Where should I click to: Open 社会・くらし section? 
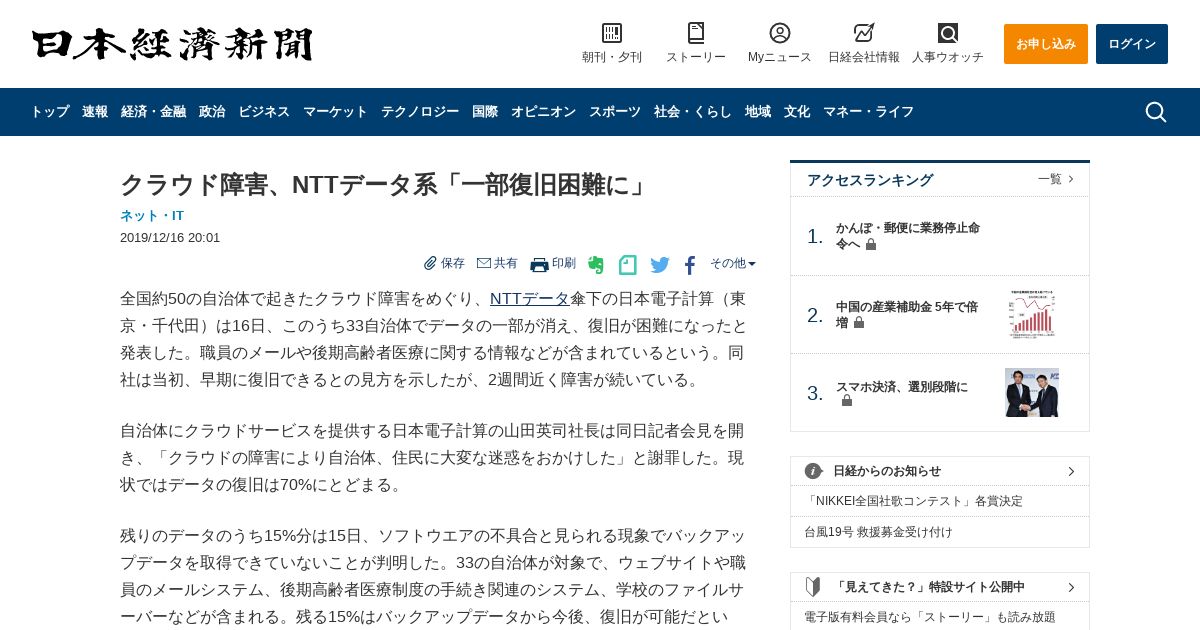coord(693,112)
